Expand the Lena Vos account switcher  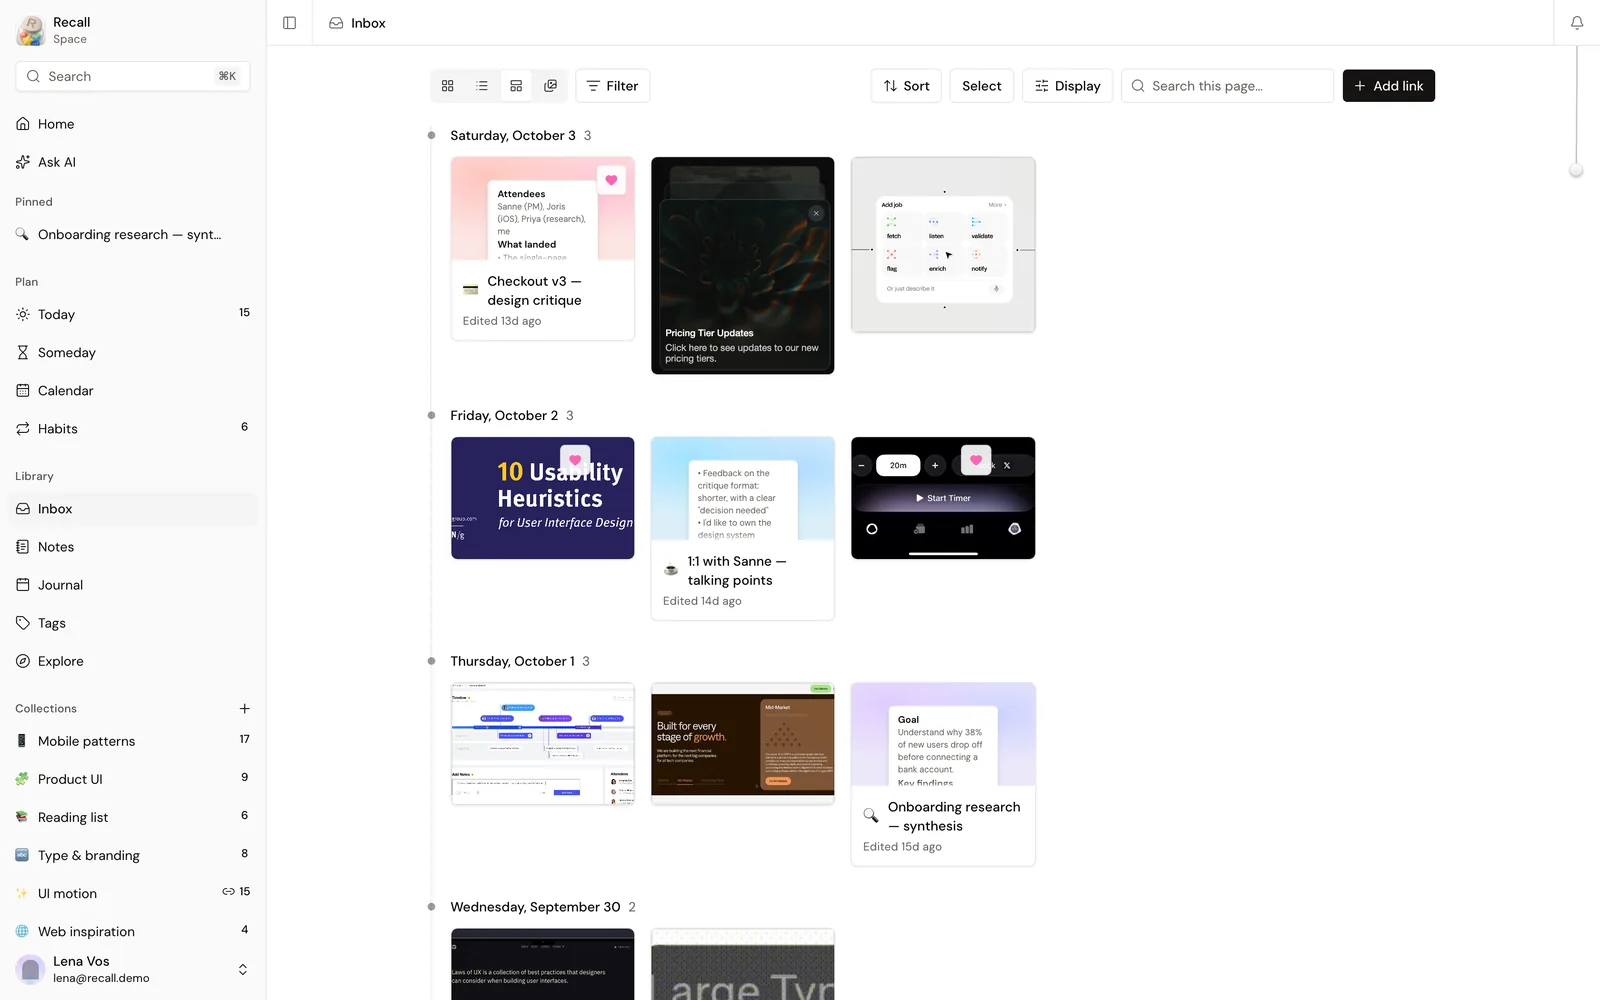pos(242,969)
